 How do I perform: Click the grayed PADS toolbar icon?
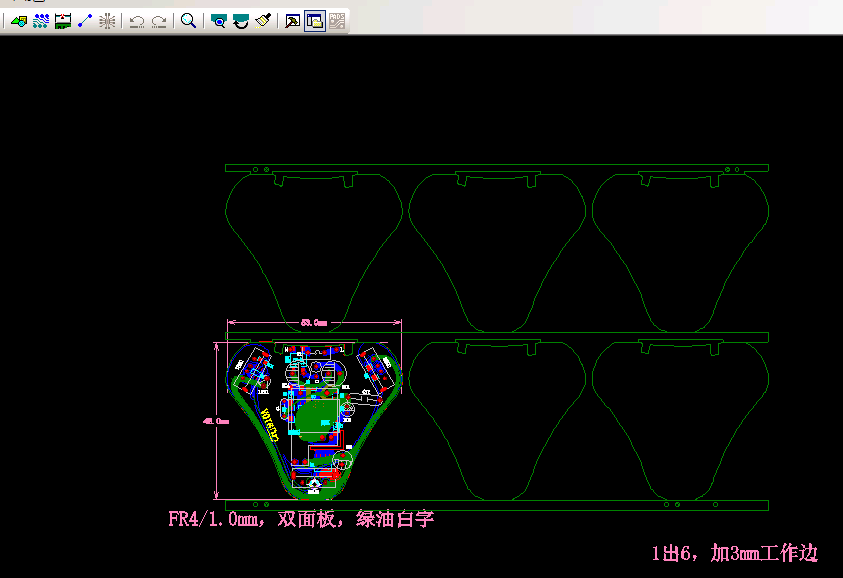(x=337, y=20)
